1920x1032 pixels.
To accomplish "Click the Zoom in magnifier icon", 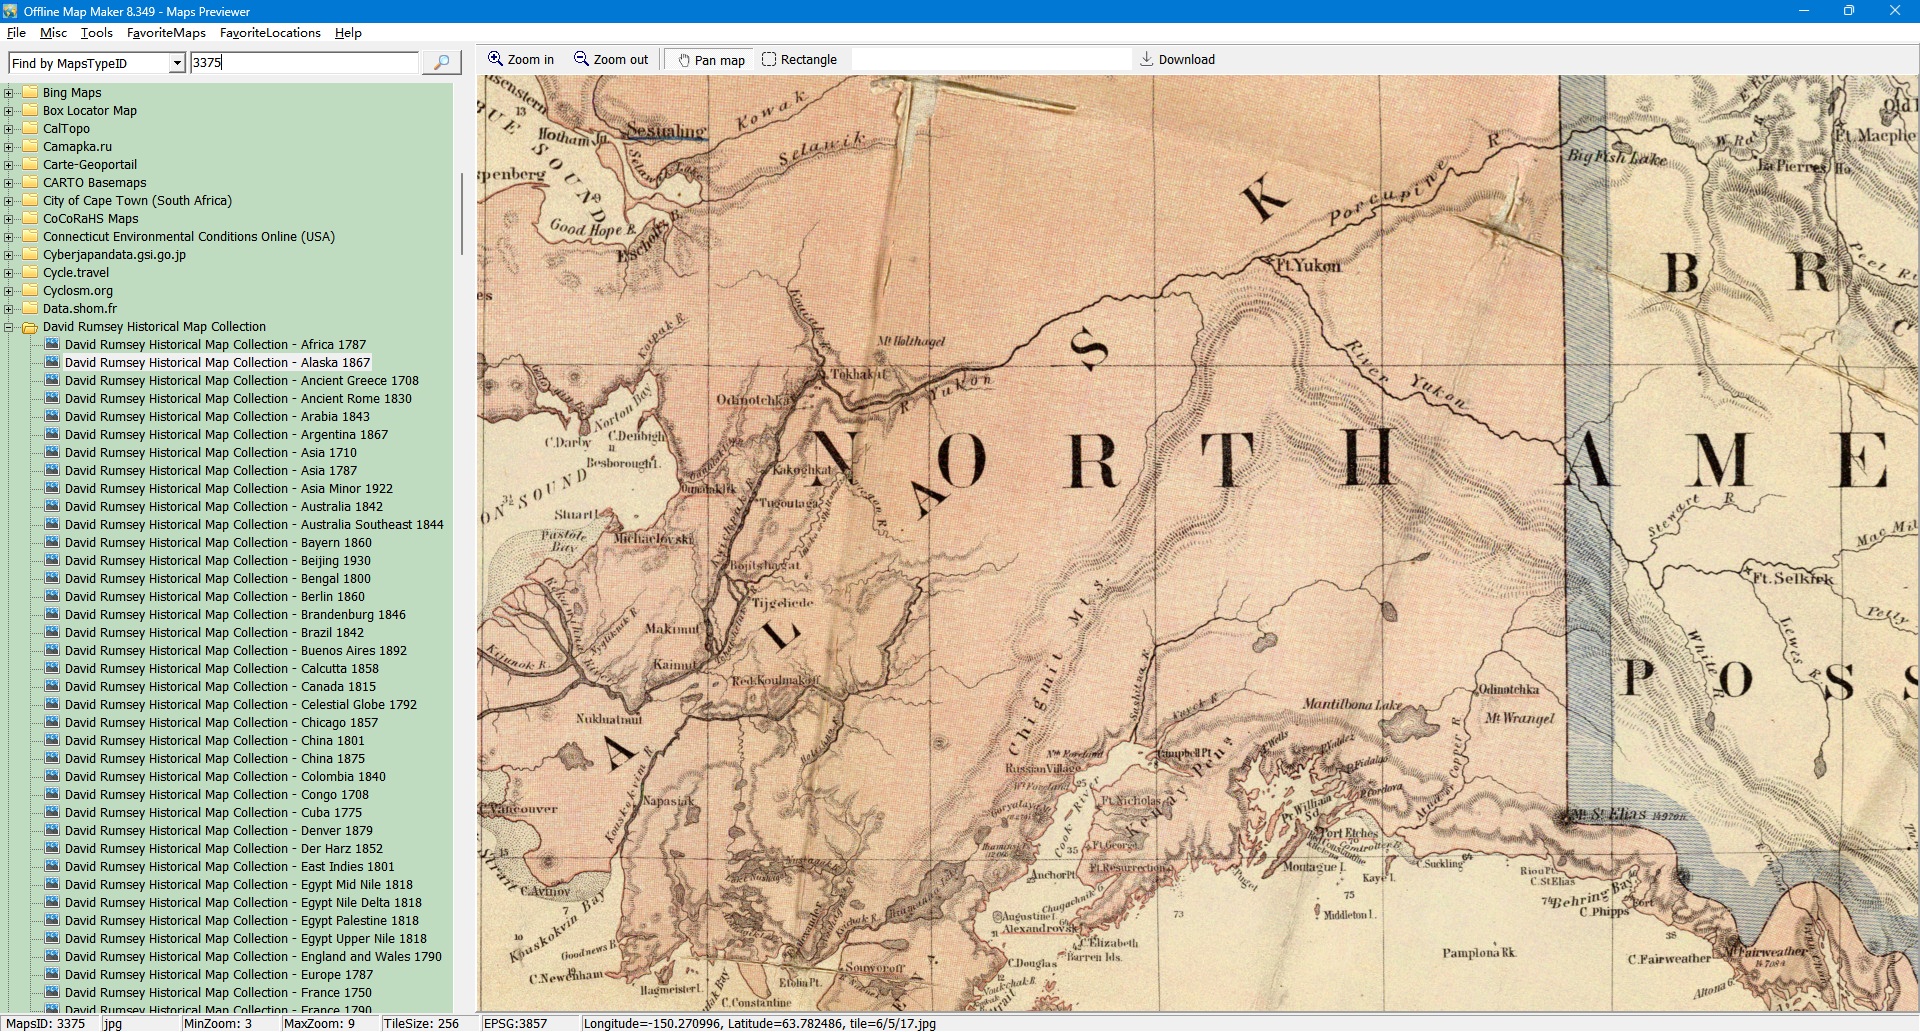I will point(495,59).
